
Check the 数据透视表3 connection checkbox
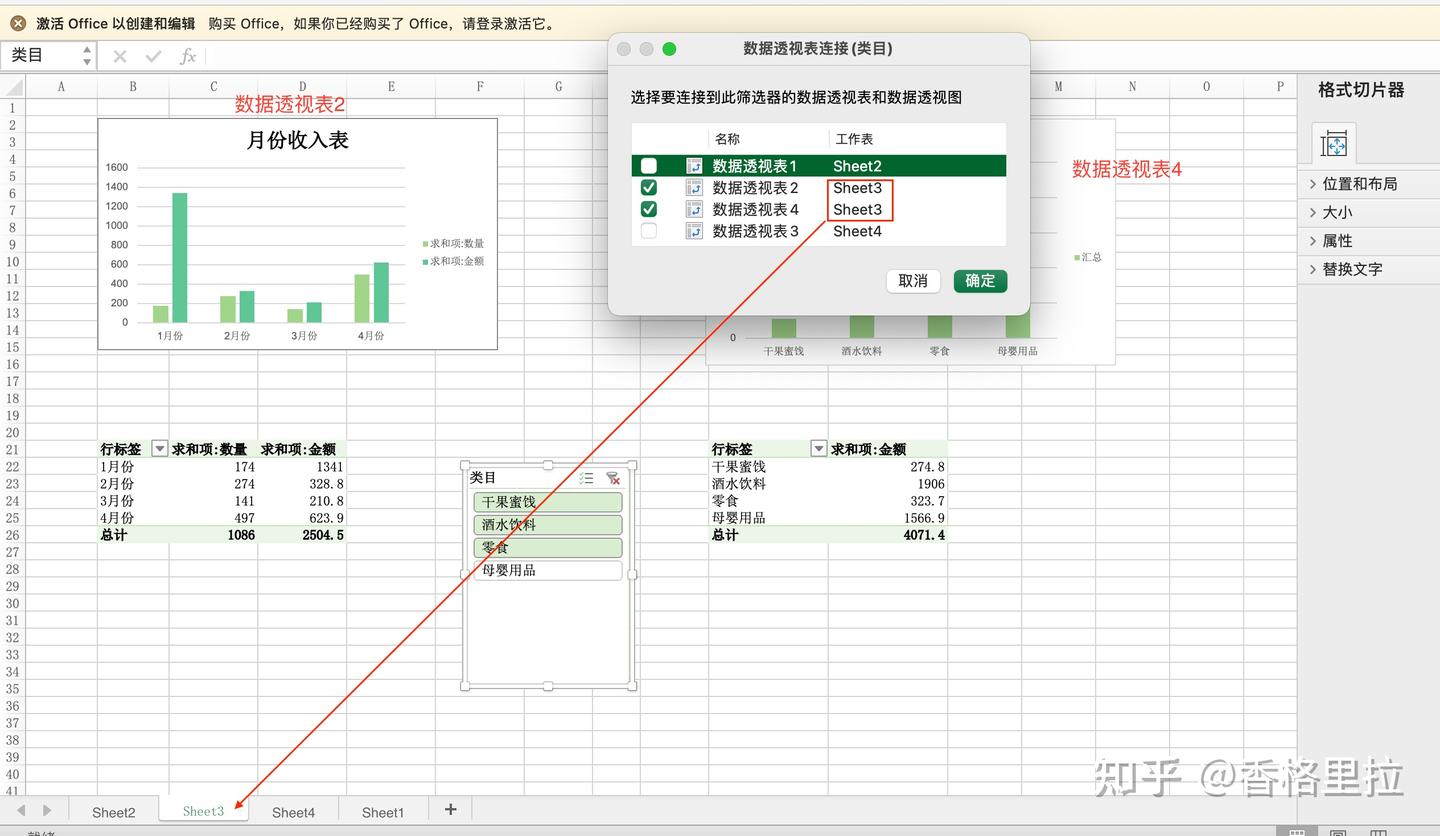tap(649, 231)
